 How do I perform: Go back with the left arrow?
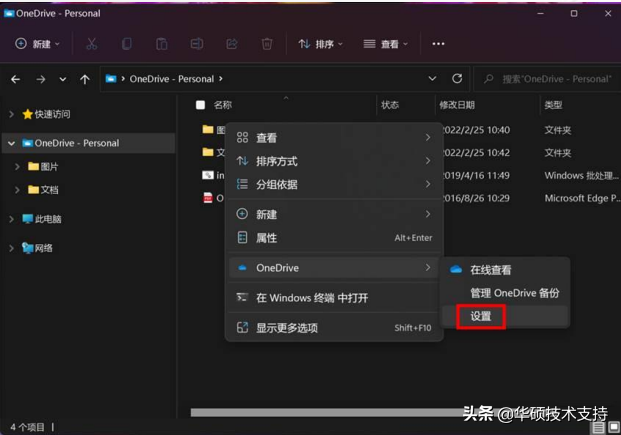(x=15, y=79)
